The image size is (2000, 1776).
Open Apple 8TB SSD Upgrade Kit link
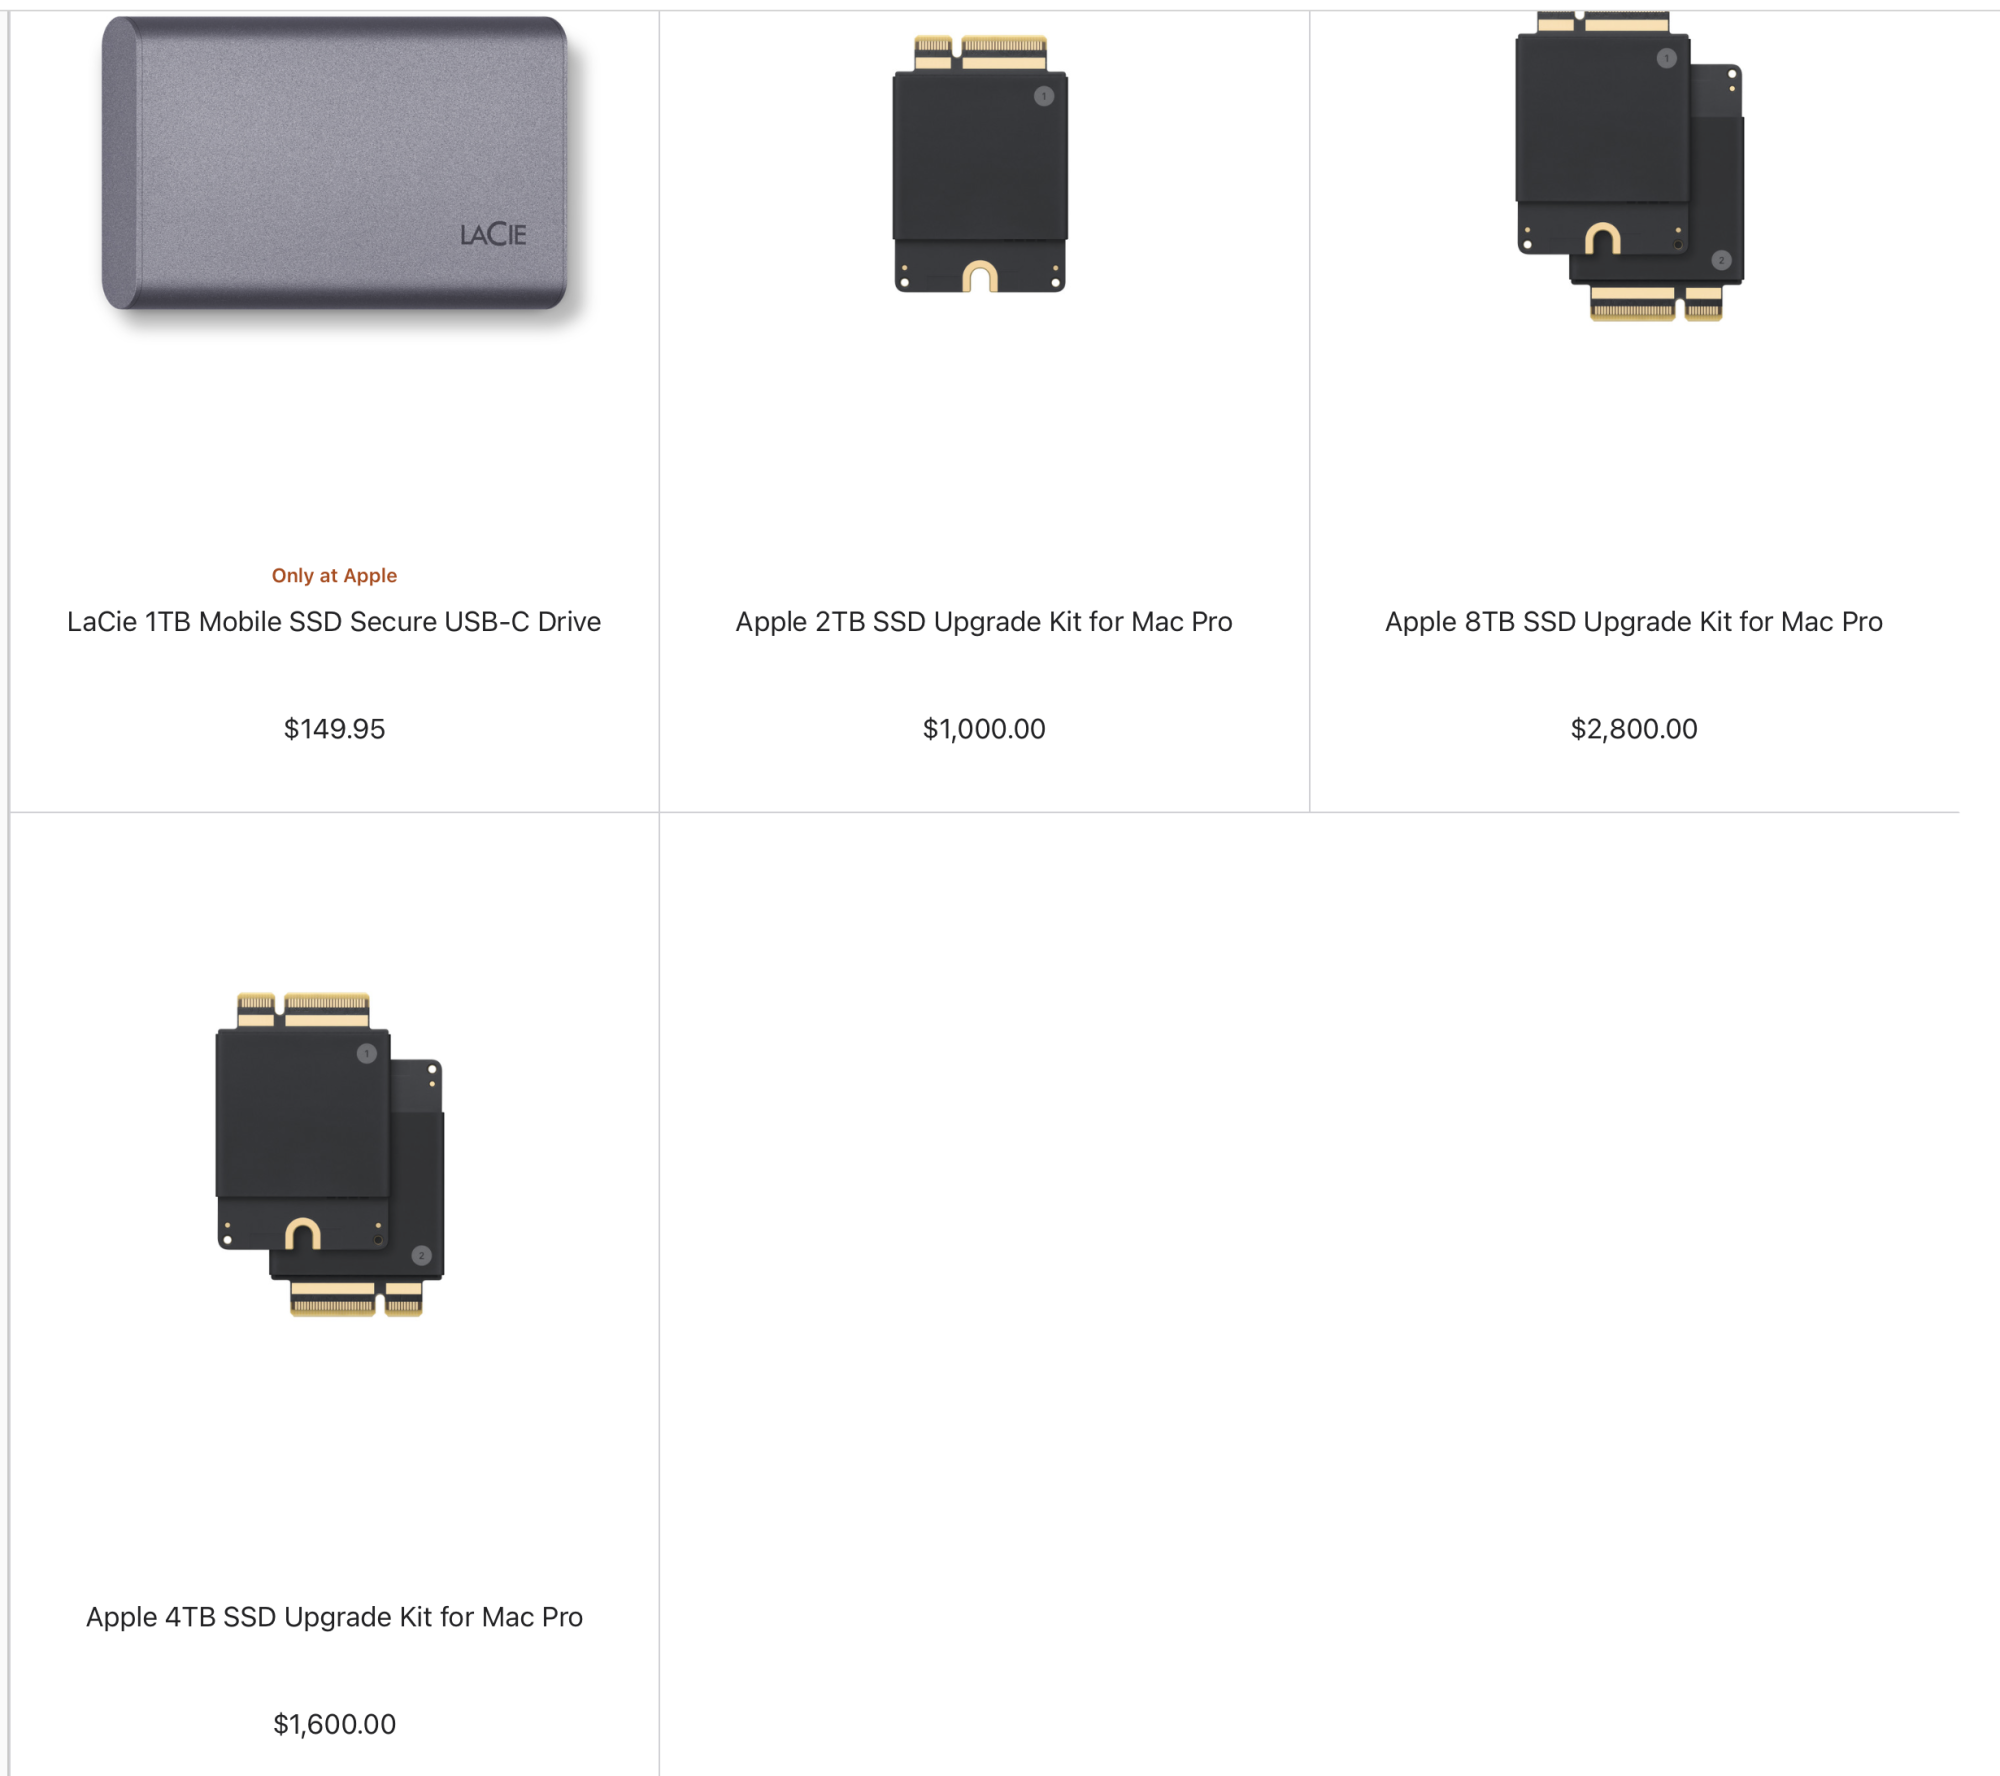tap(1634, 622)
